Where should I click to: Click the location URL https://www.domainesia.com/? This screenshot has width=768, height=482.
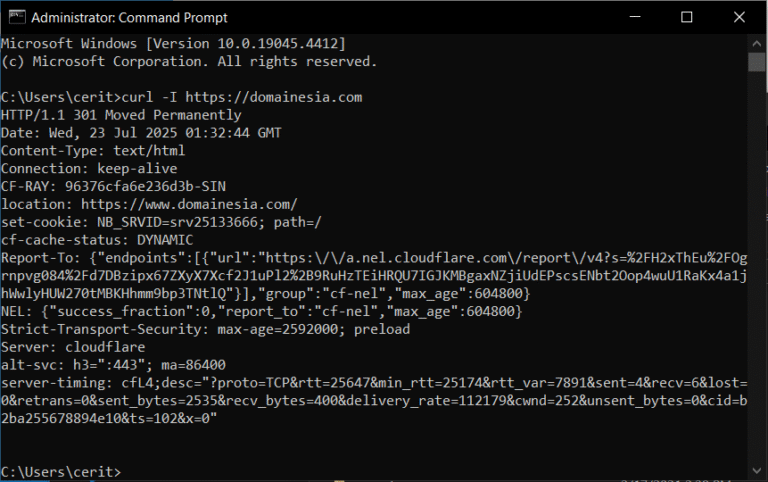pyautogui.click(x=189, y=203)
